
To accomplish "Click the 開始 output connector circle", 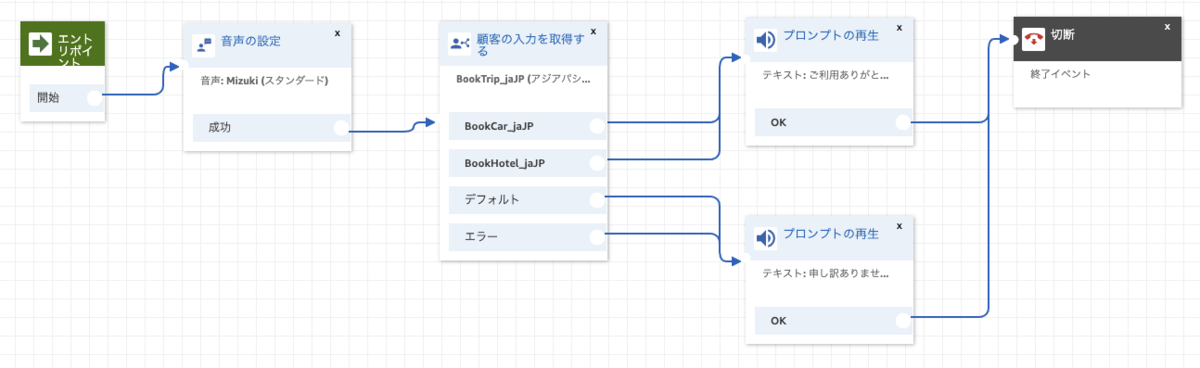I will [95, 98].
